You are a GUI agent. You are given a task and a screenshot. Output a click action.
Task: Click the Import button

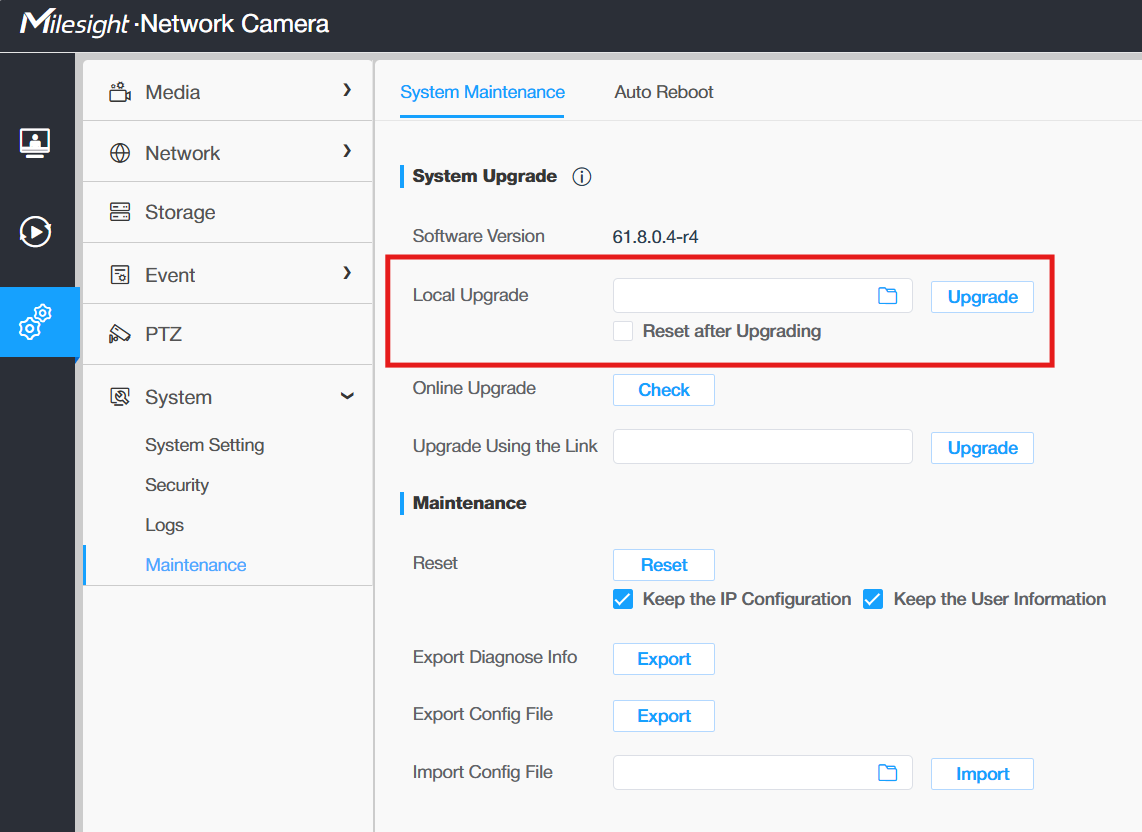pos(982,774)
